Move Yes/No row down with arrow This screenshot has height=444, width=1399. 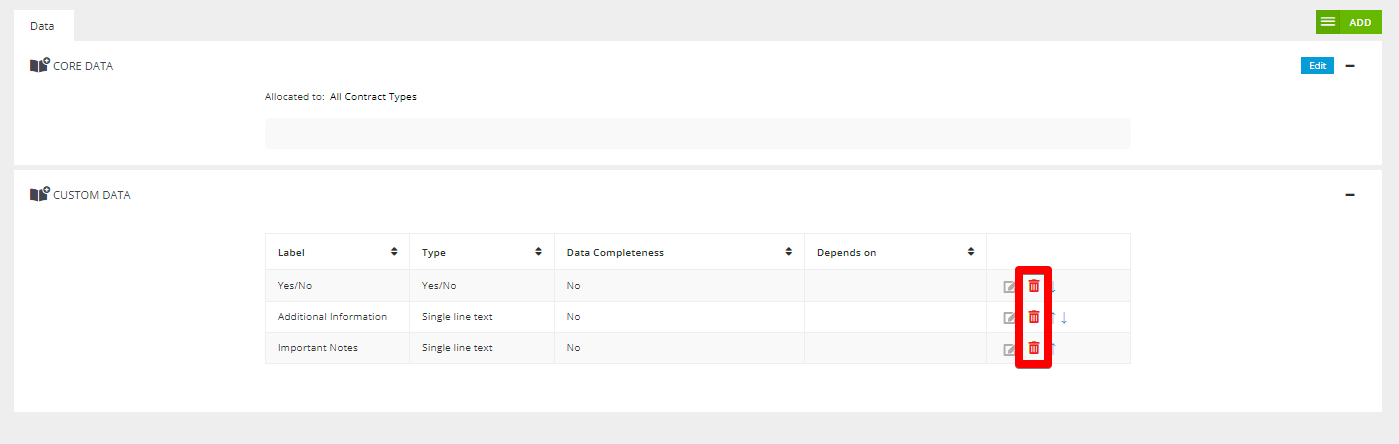coord(1053,287)
